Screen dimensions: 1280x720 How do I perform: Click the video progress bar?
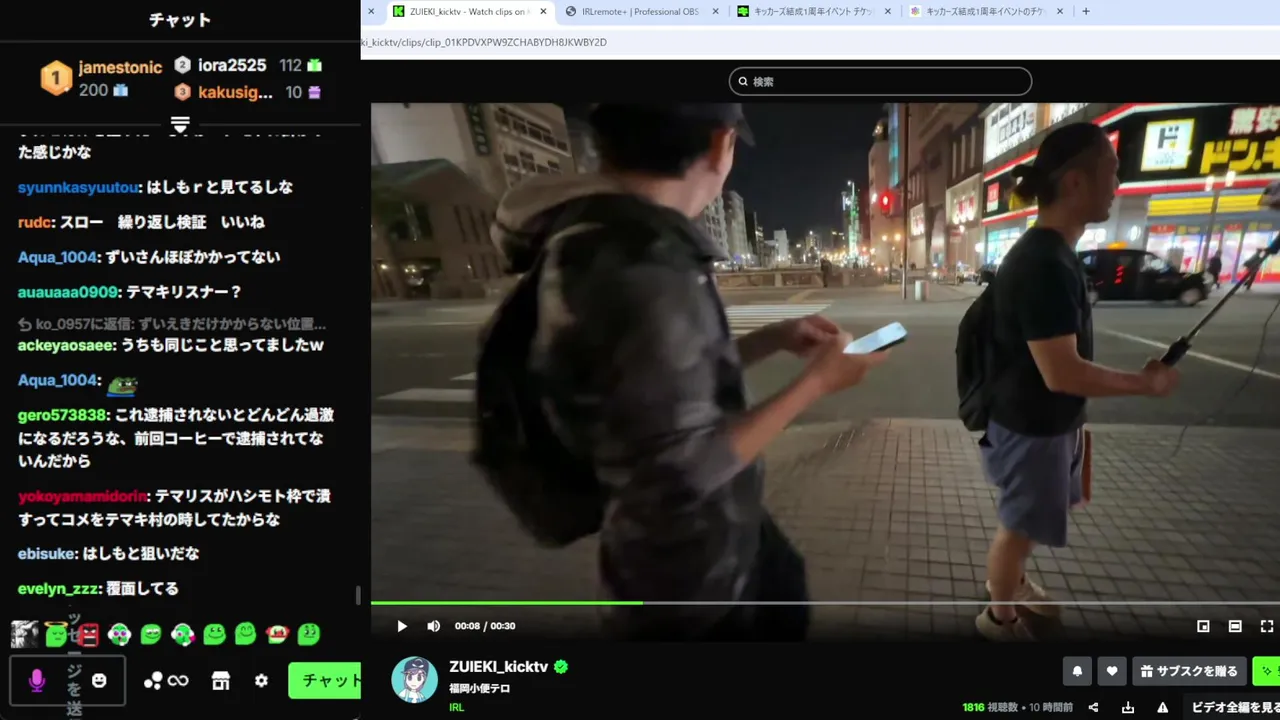pos(825,602)
